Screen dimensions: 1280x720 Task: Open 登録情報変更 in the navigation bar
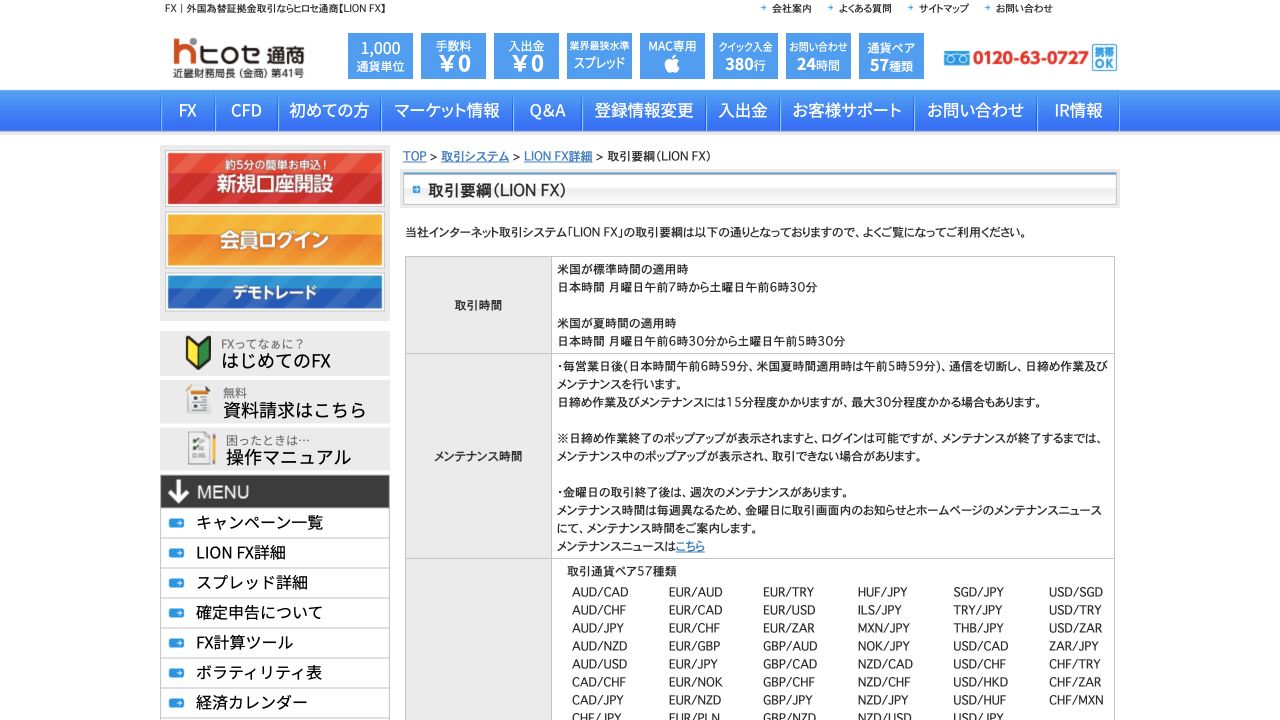pos(644,111)
